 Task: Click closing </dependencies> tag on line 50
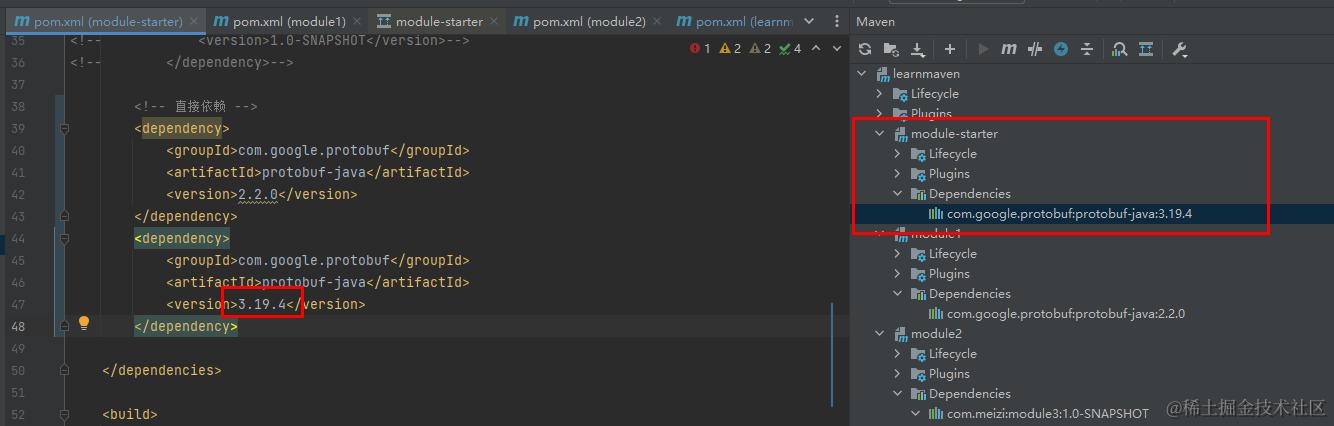(x=161, y=370)
